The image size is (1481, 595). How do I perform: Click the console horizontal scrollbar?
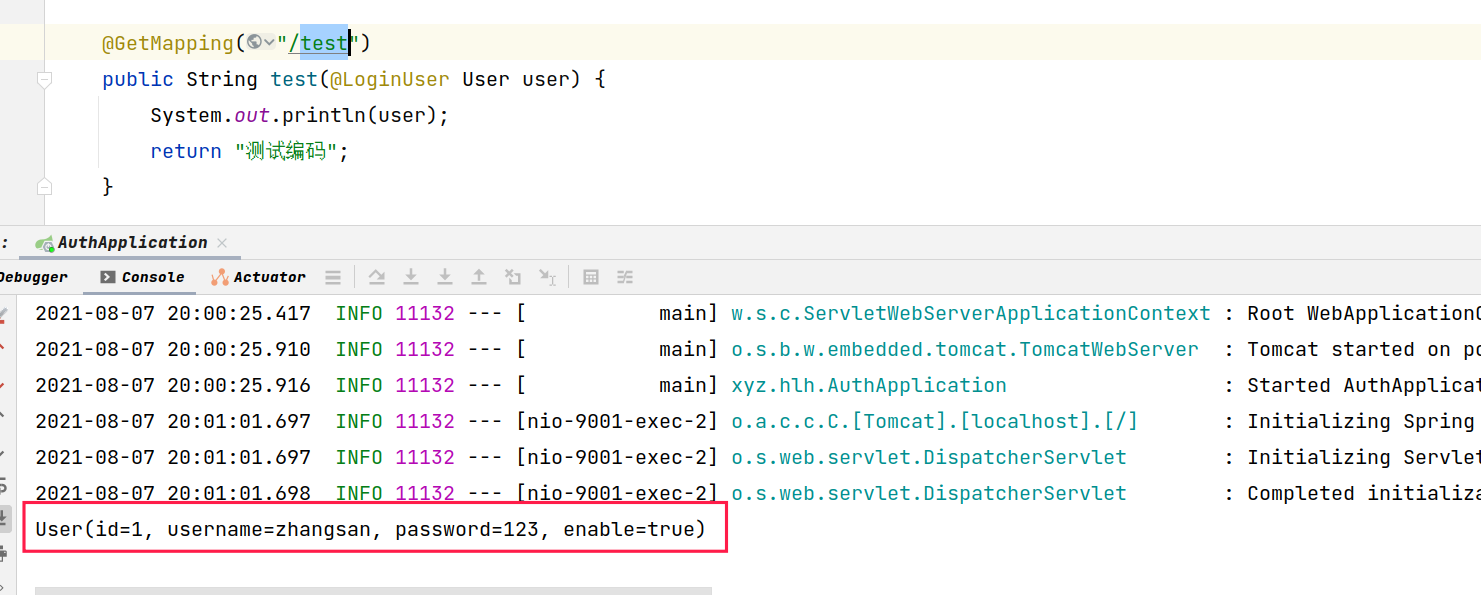pyautogui.click(x=372, y=590)
